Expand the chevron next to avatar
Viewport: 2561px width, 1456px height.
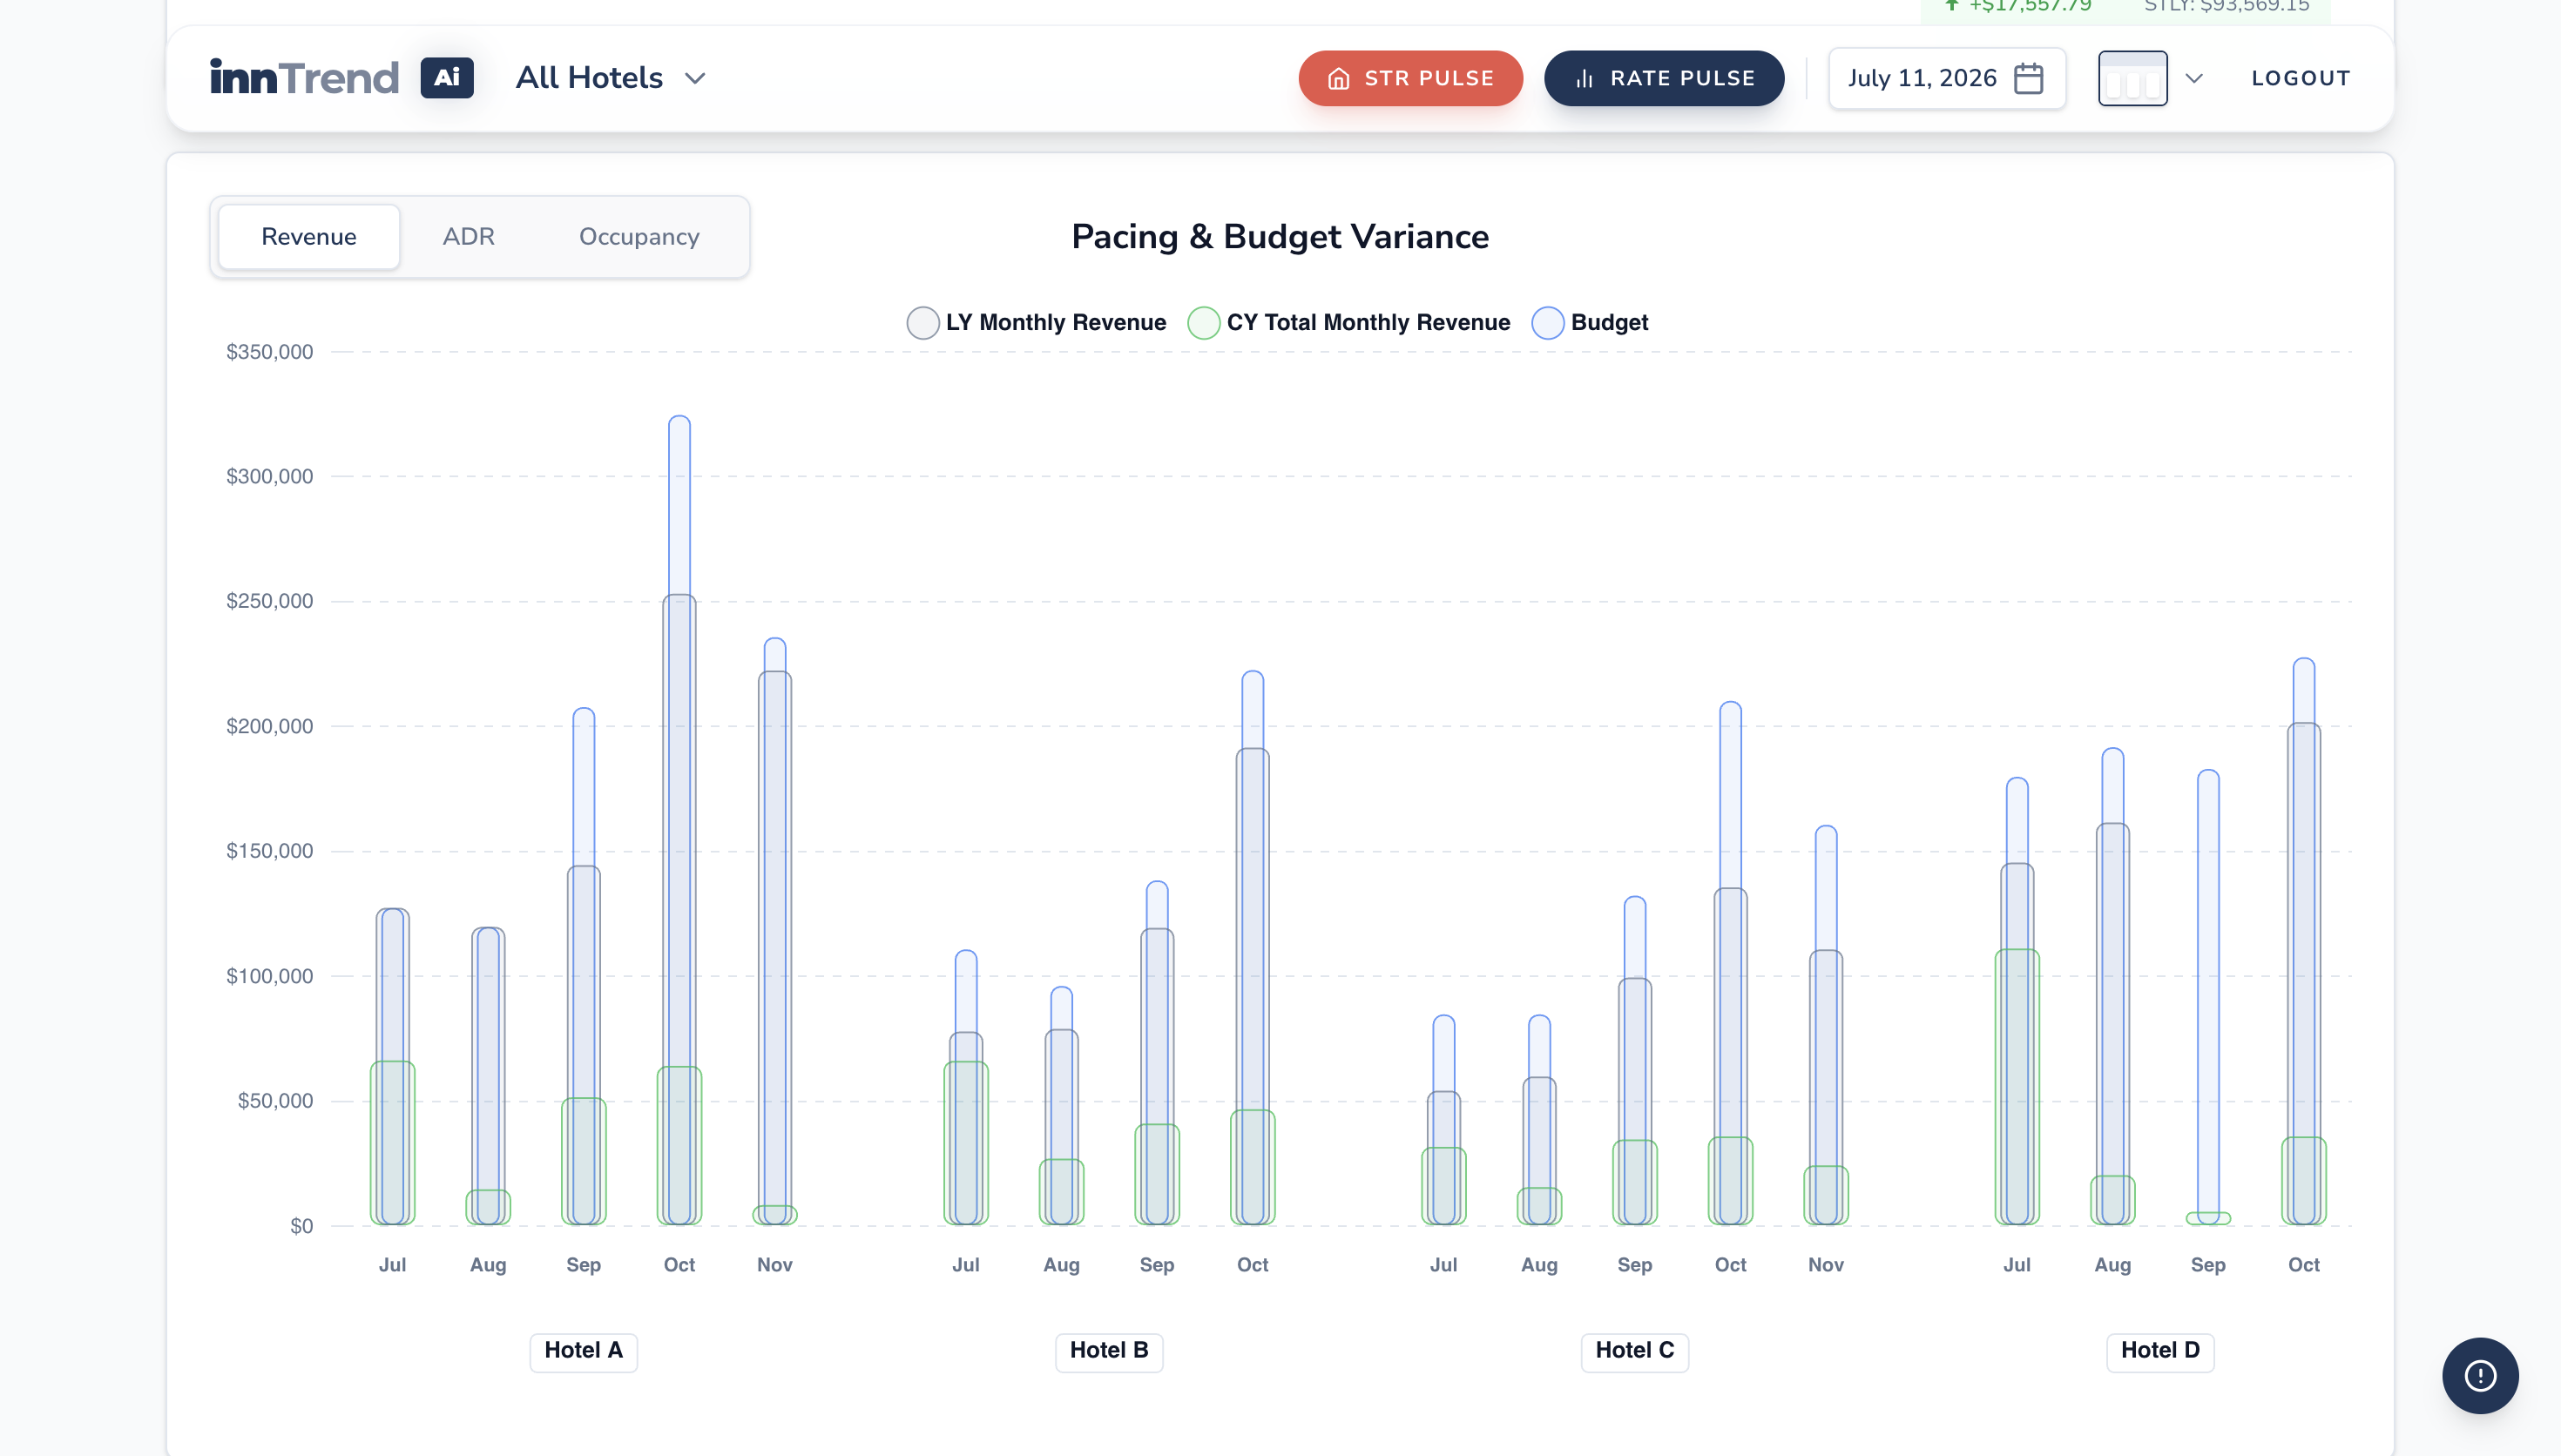(2194, 78)
